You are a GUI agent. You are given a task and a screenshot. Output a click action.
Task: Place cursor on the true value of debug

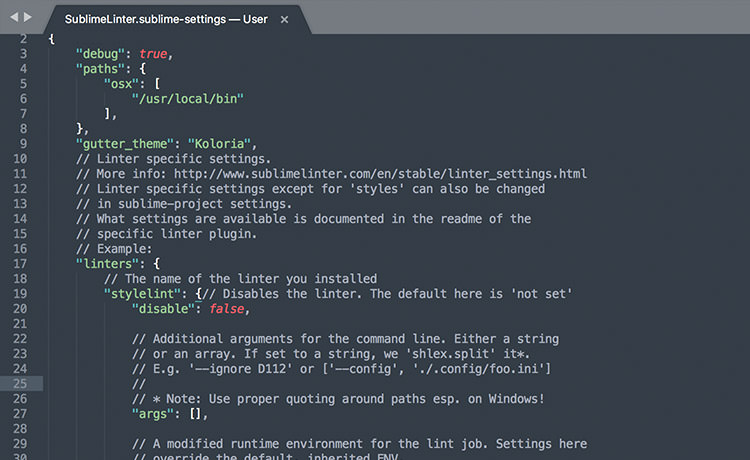click(153, 54)
